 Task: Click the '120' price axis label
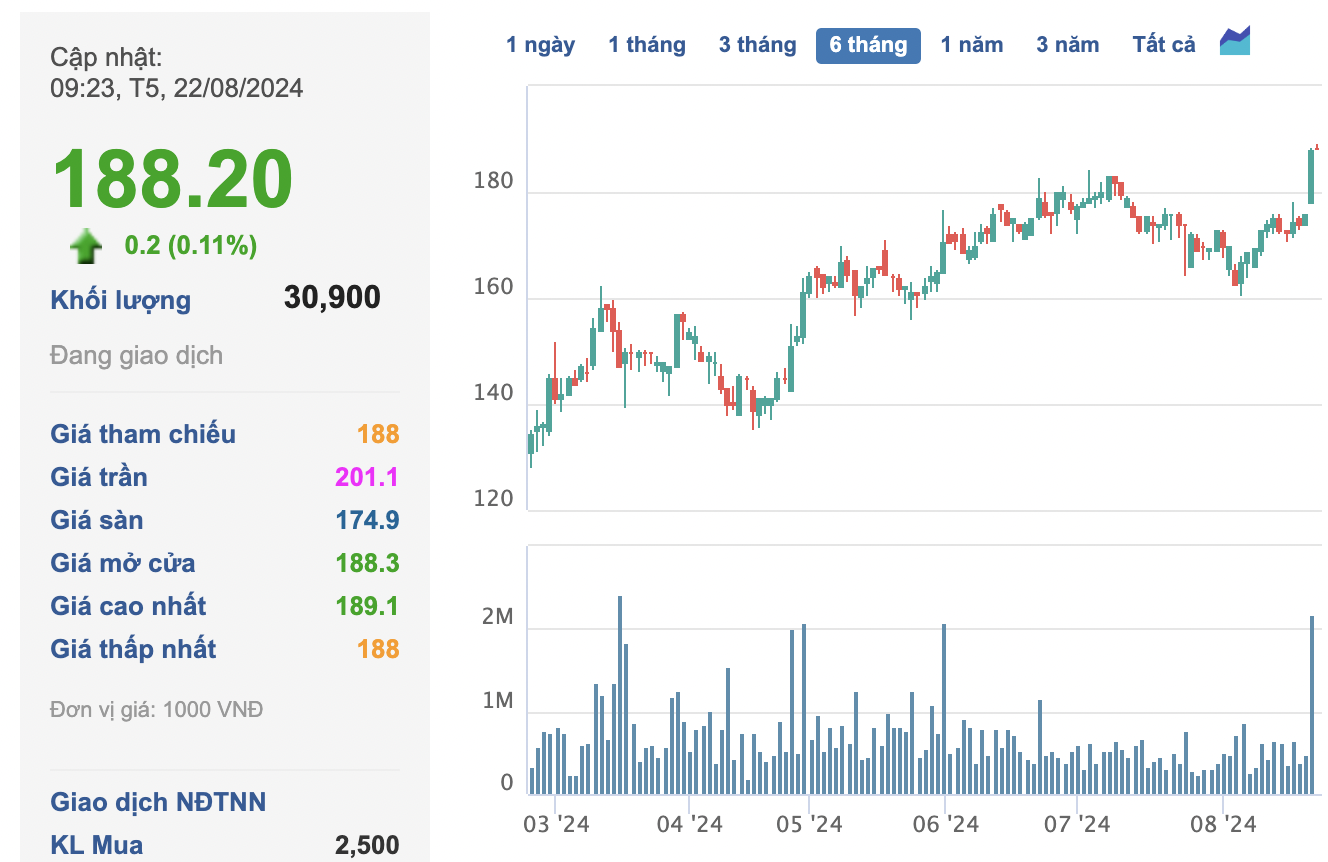pos(494,499)
